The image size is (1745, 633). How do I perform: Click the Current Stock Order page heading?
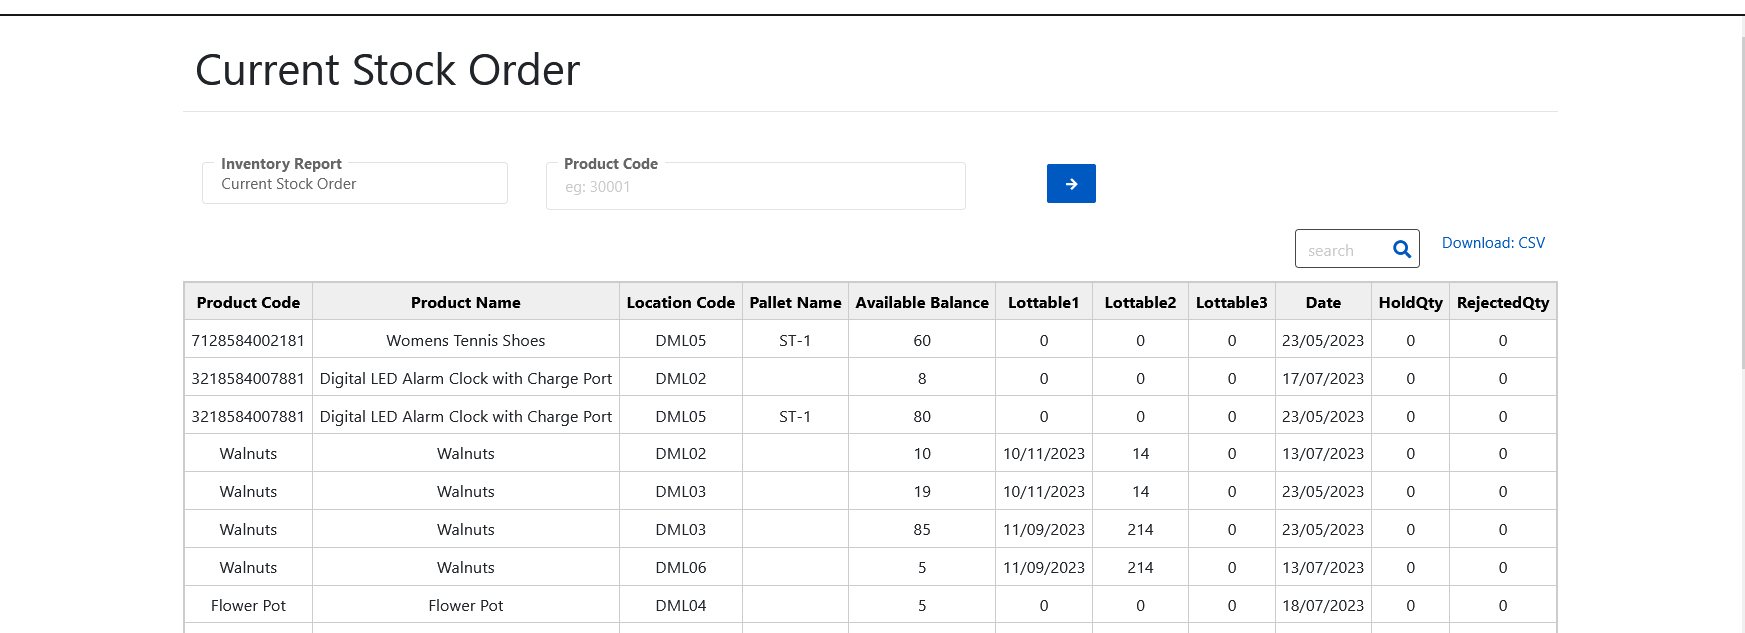point(387,70)
